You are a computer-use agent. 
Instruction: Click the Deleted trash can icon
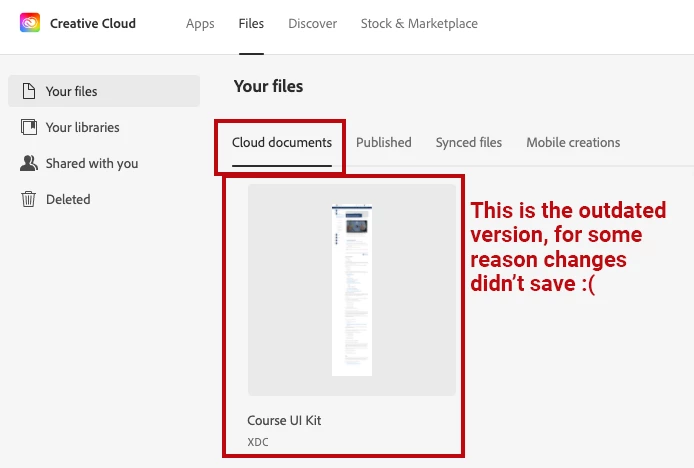pos(28,199)
